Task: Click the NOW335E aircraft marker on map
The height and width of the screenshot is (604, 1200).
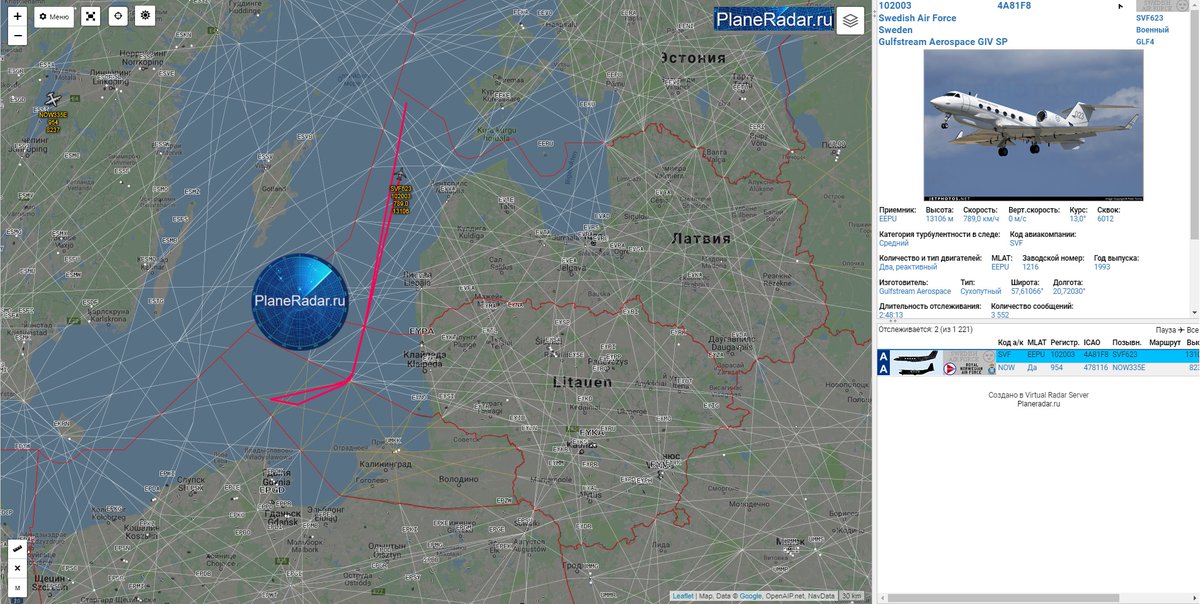Action: 53,99
